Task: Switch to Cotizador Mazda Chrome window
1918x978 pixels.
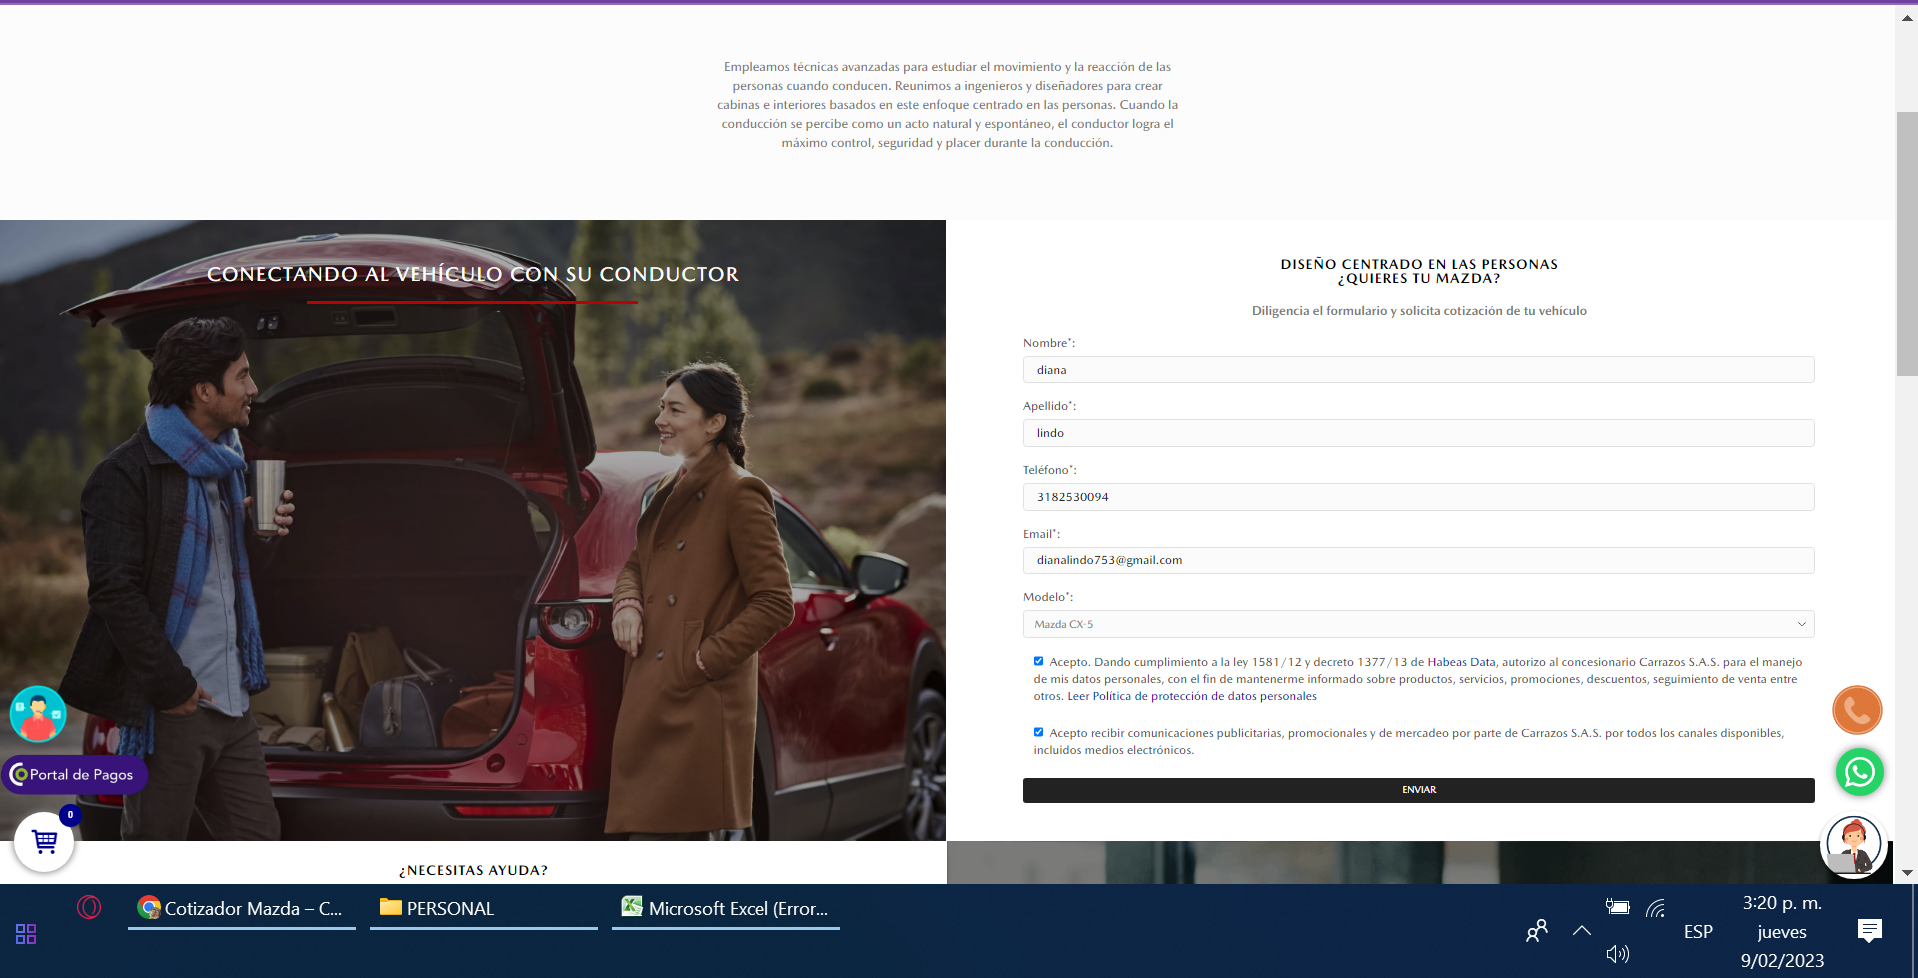Action: click(x=242, y=908)
